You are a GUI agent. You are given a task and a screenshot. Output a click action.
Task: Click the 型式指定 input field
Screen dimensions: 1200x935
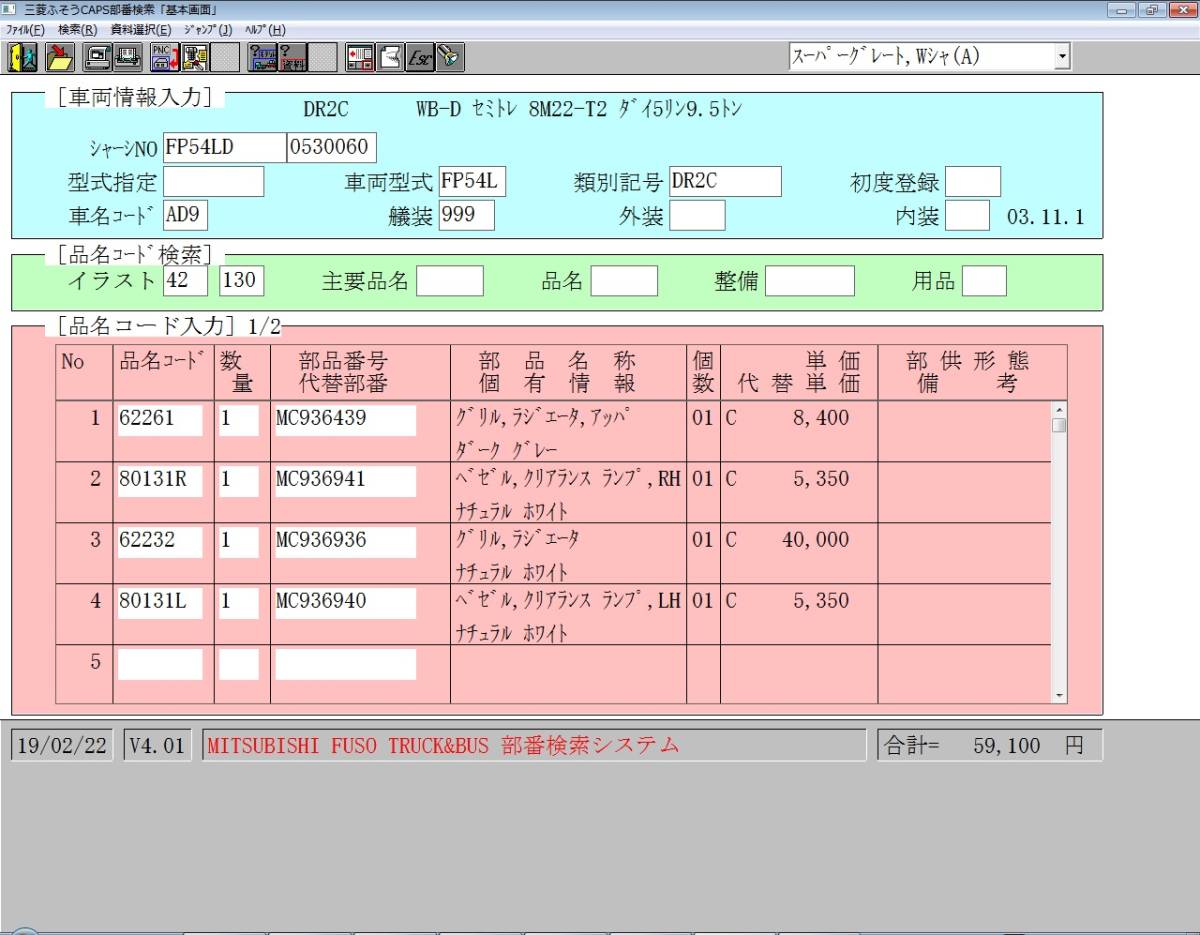213,182
